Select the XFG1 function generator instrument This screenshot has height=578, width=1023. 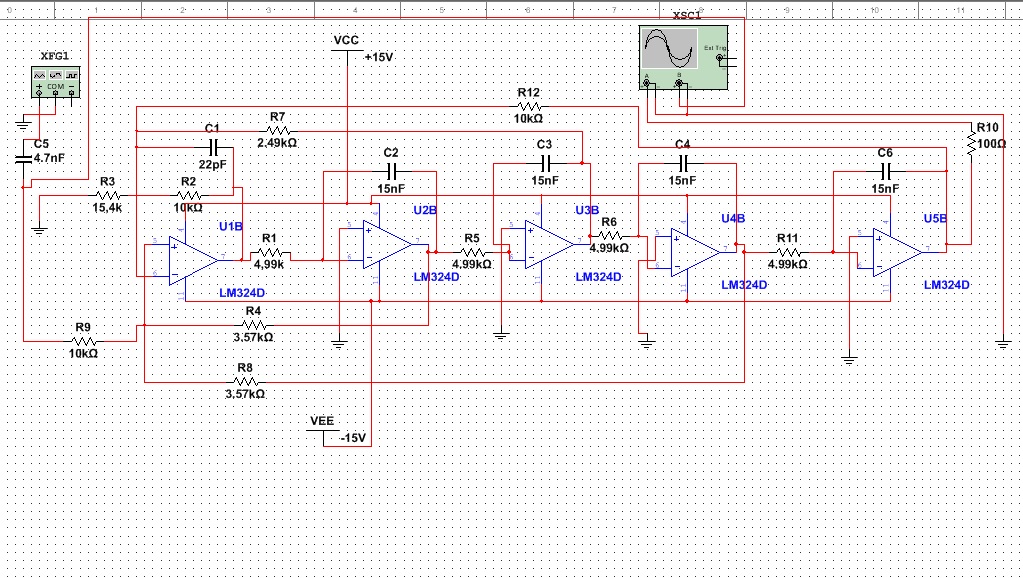pyautogui.click(x=54, y=81)
